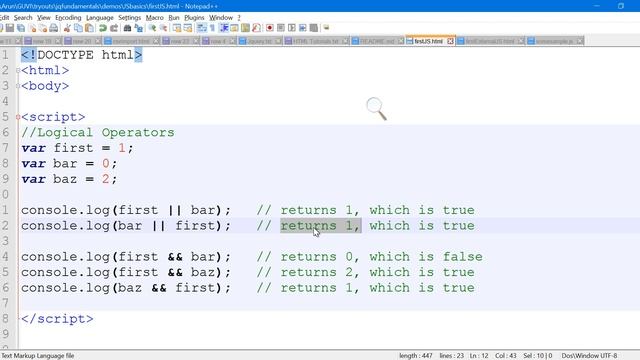The width and height of the screenshot is (640, 360).
Task: Click the last toolbar icon after Save Macro
Action: point(326,28)
